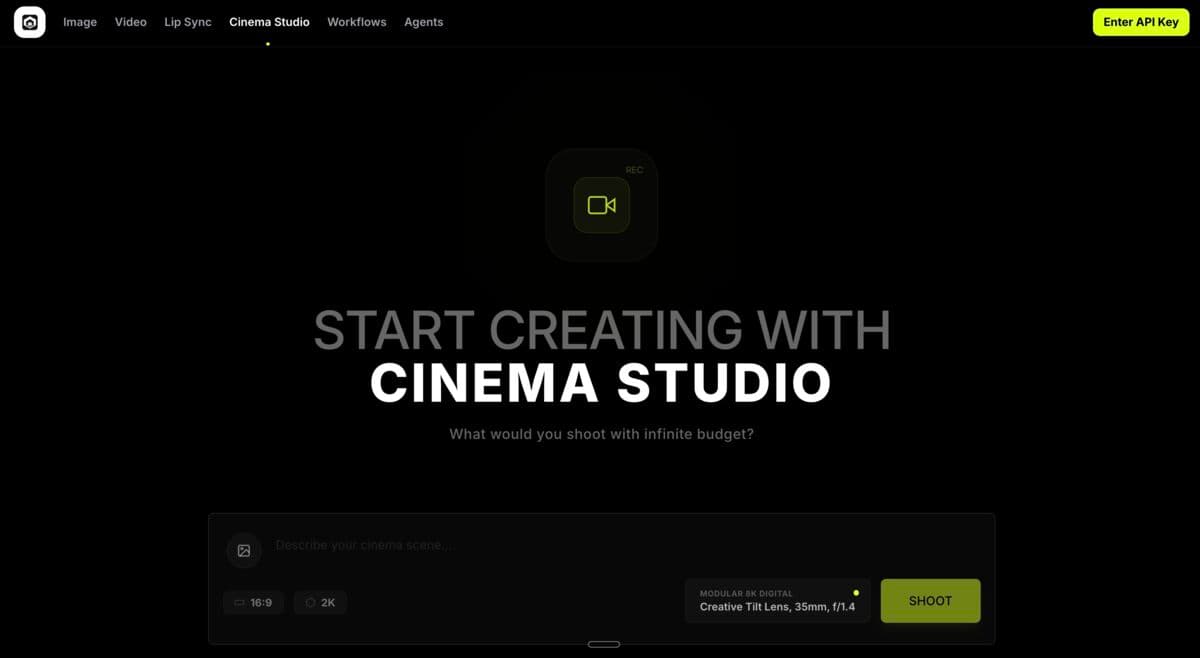This screenshot has width=1200, height=658.
Task: Click the pill-shaped handle below the prompt panel
Action: tap(603, 644)
